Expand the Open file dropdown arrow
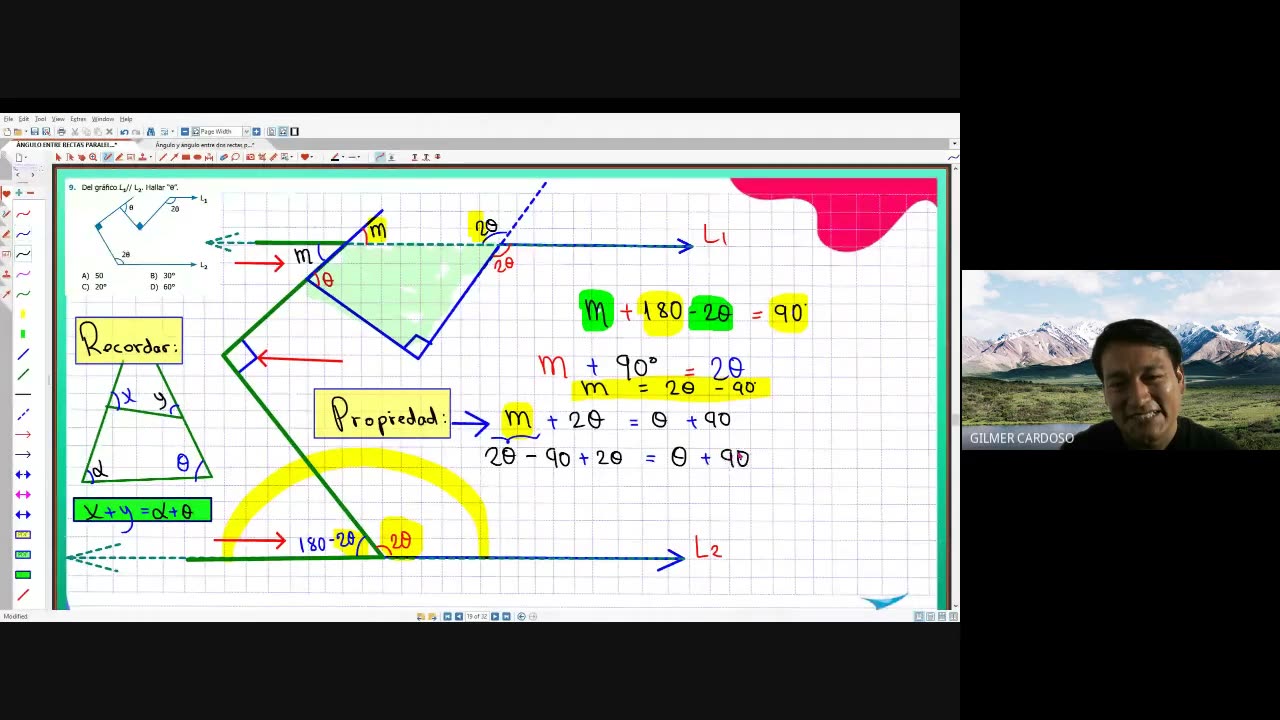Viewport: 1280px width, 720px height. coord(26,131)
